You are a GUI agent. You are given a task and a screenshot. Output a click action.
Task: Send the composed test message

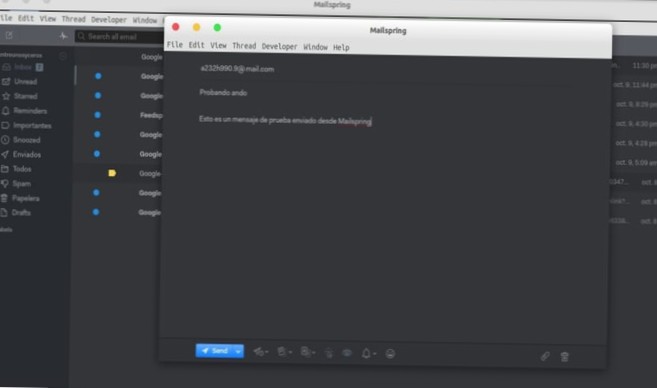click(215, 351)
